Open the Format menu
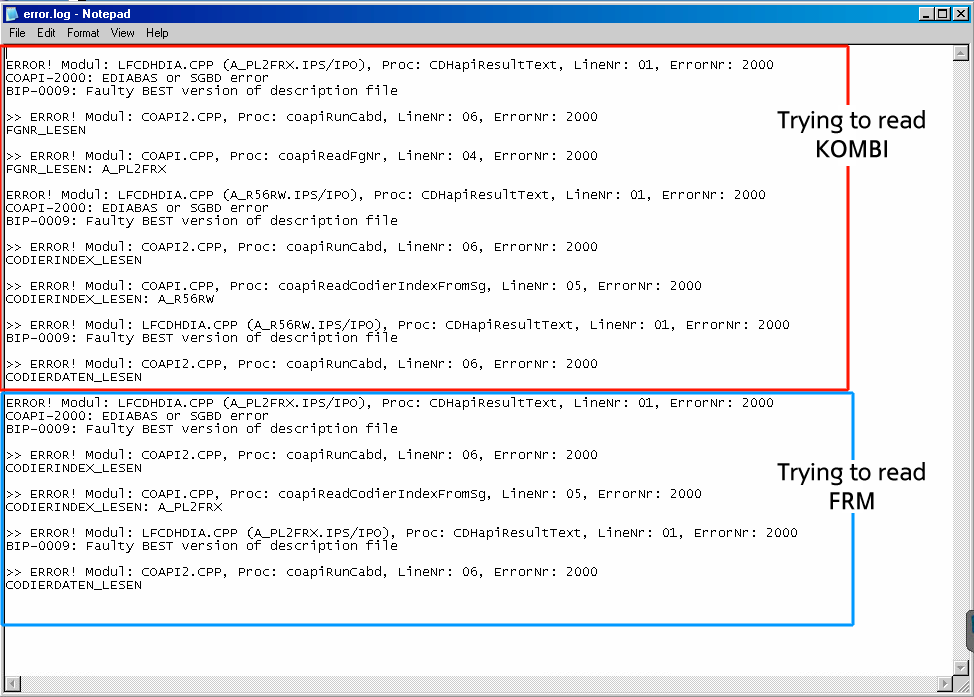 (83, 33)
